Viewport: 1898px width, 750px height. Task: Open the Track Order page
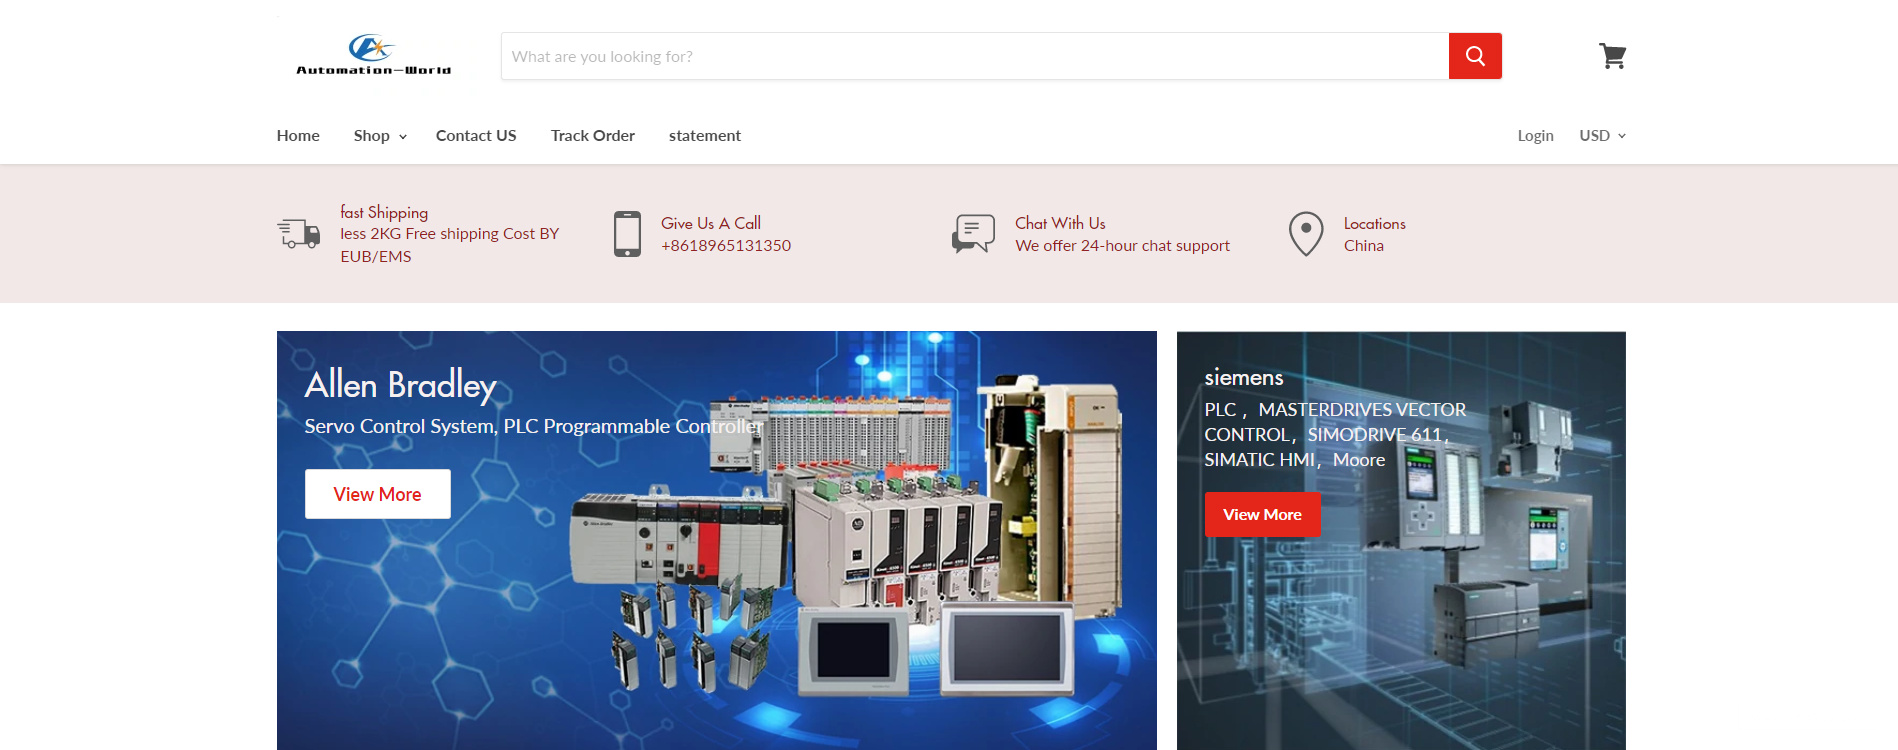click(x=593, y=136)
